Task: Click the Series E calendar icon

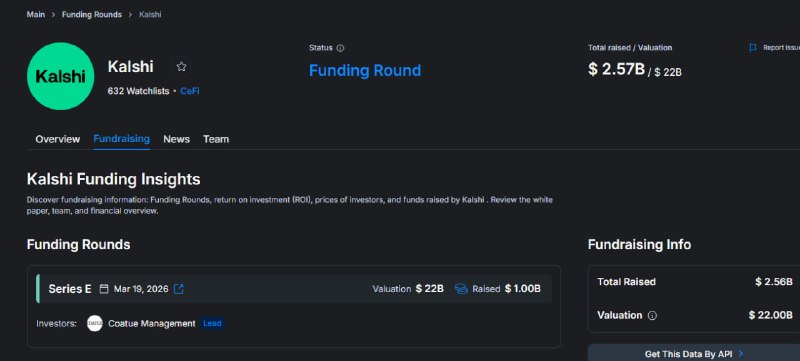Action: coord(104,289)
